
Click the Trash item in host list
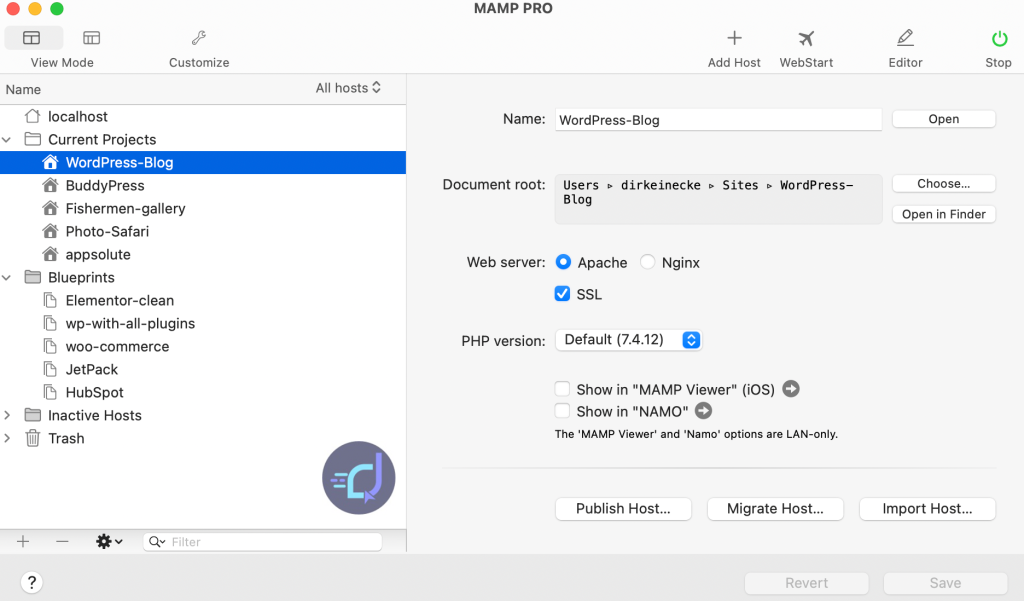point(203,438)
